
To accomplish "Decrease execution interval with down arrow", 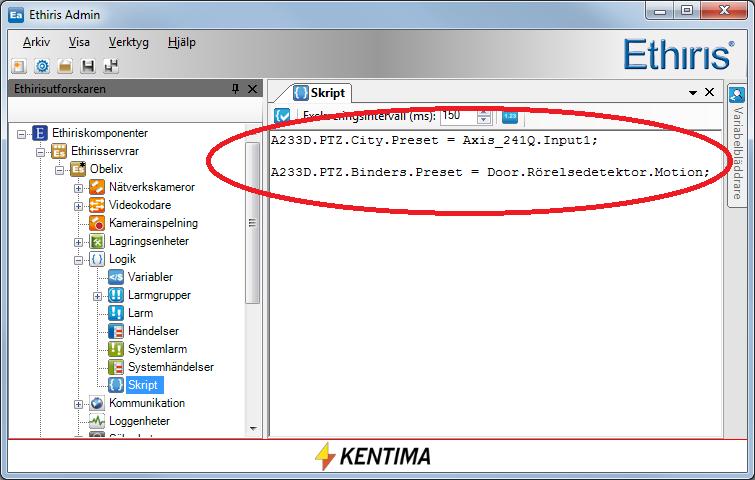I will (x=484, y=120).
